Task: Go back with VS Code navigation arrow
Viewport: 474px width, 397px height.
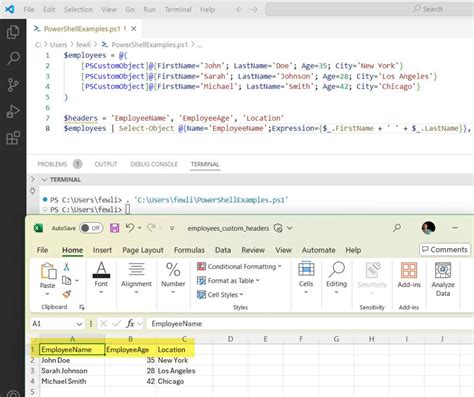Action: (239, 9)
